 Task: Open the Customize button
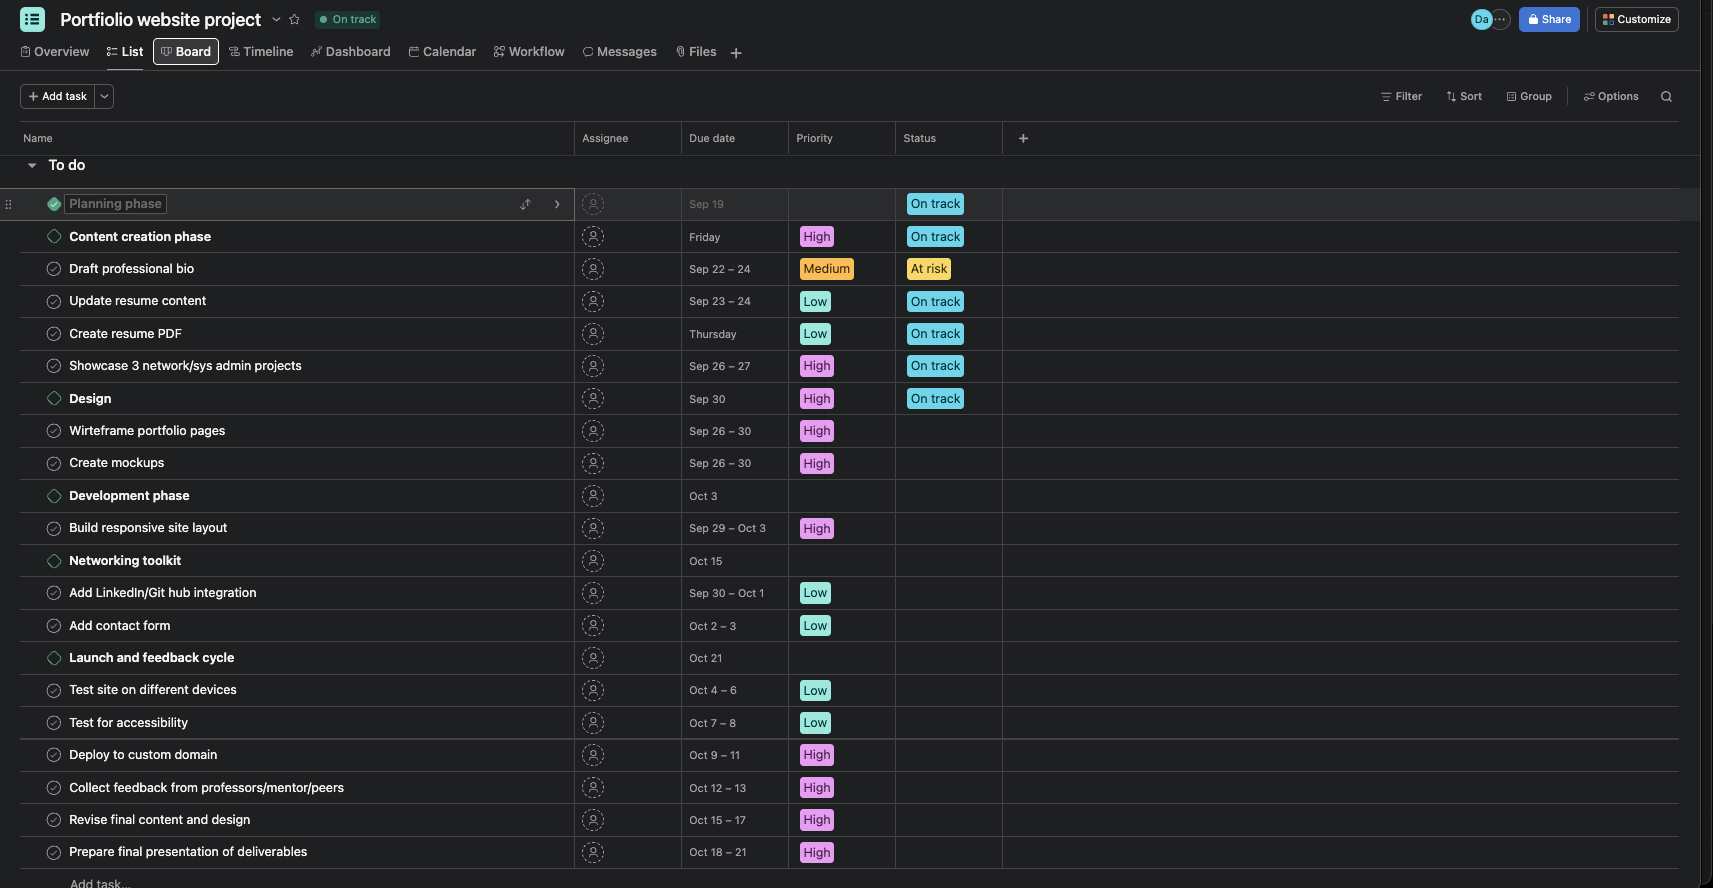pyautogui.click(x=1636, y=19)
